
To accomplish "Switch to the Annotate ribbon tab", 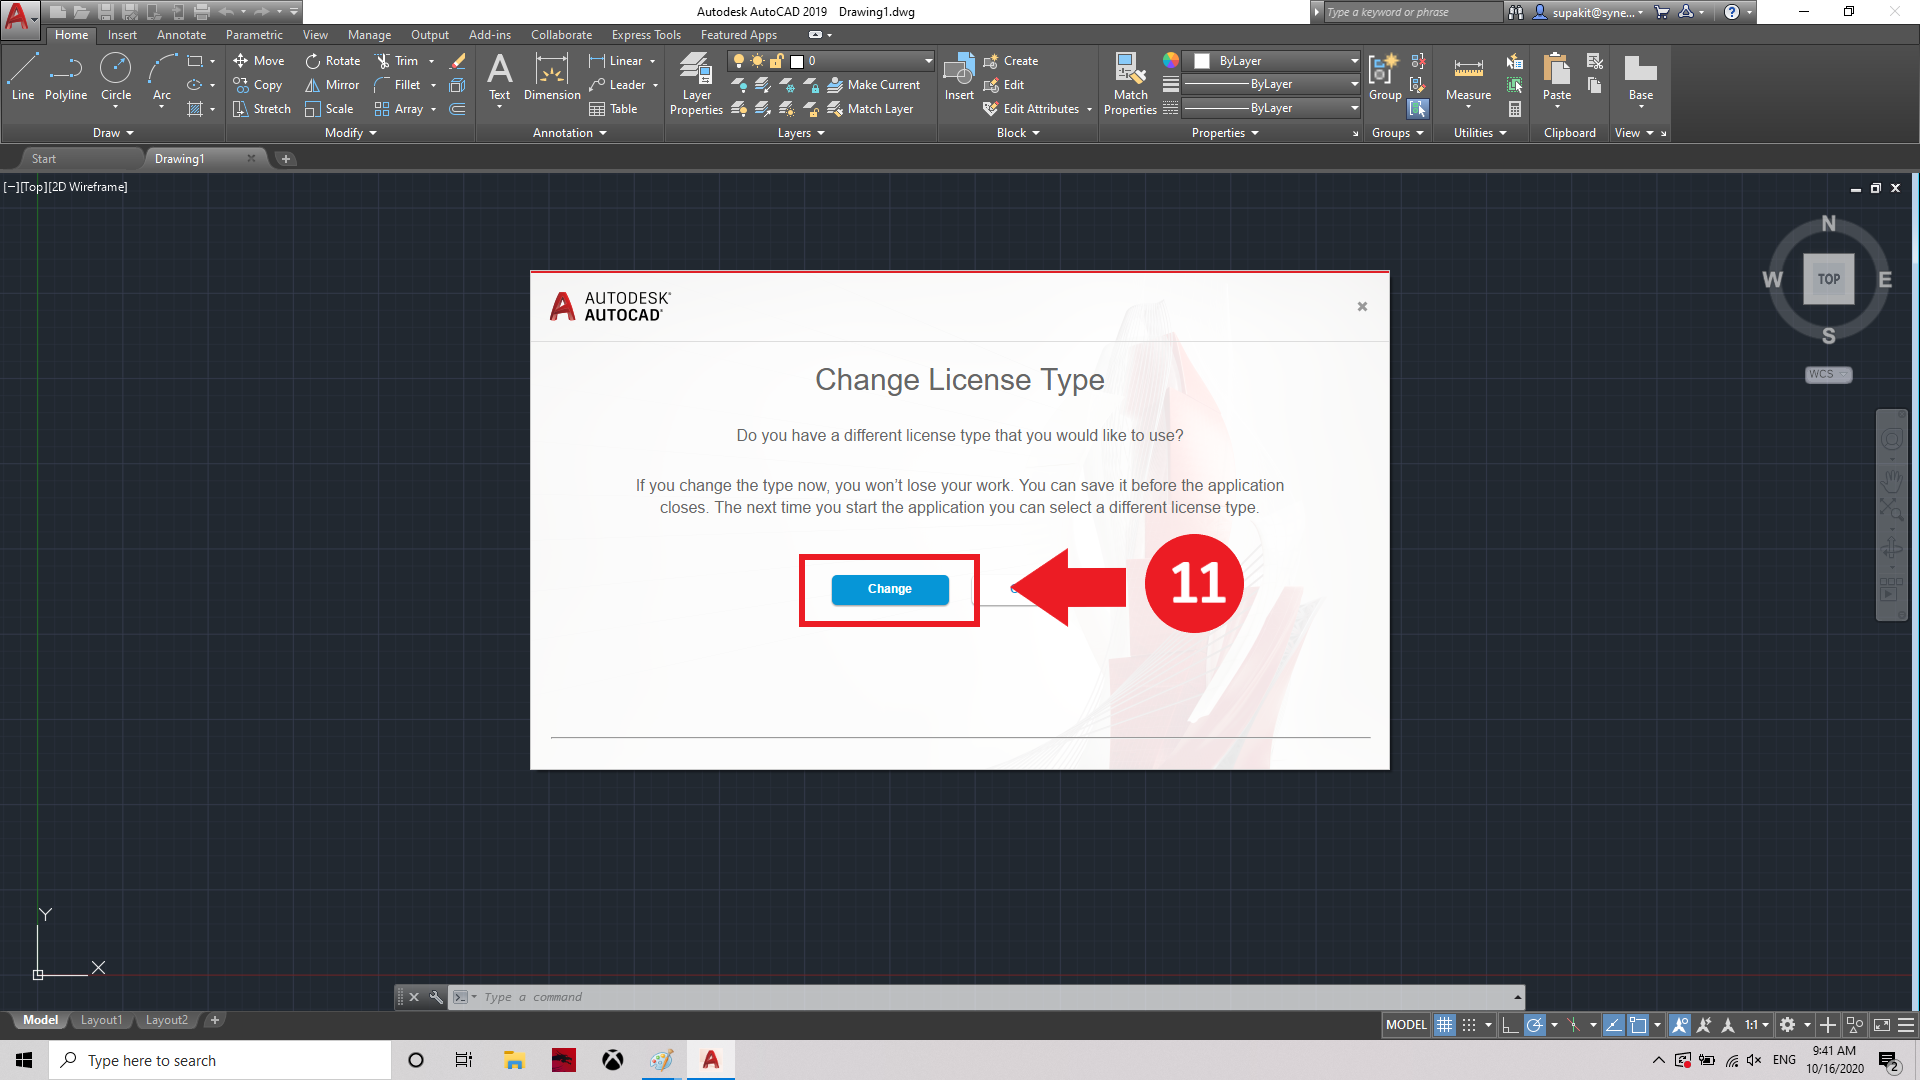I will pos(181,35).
